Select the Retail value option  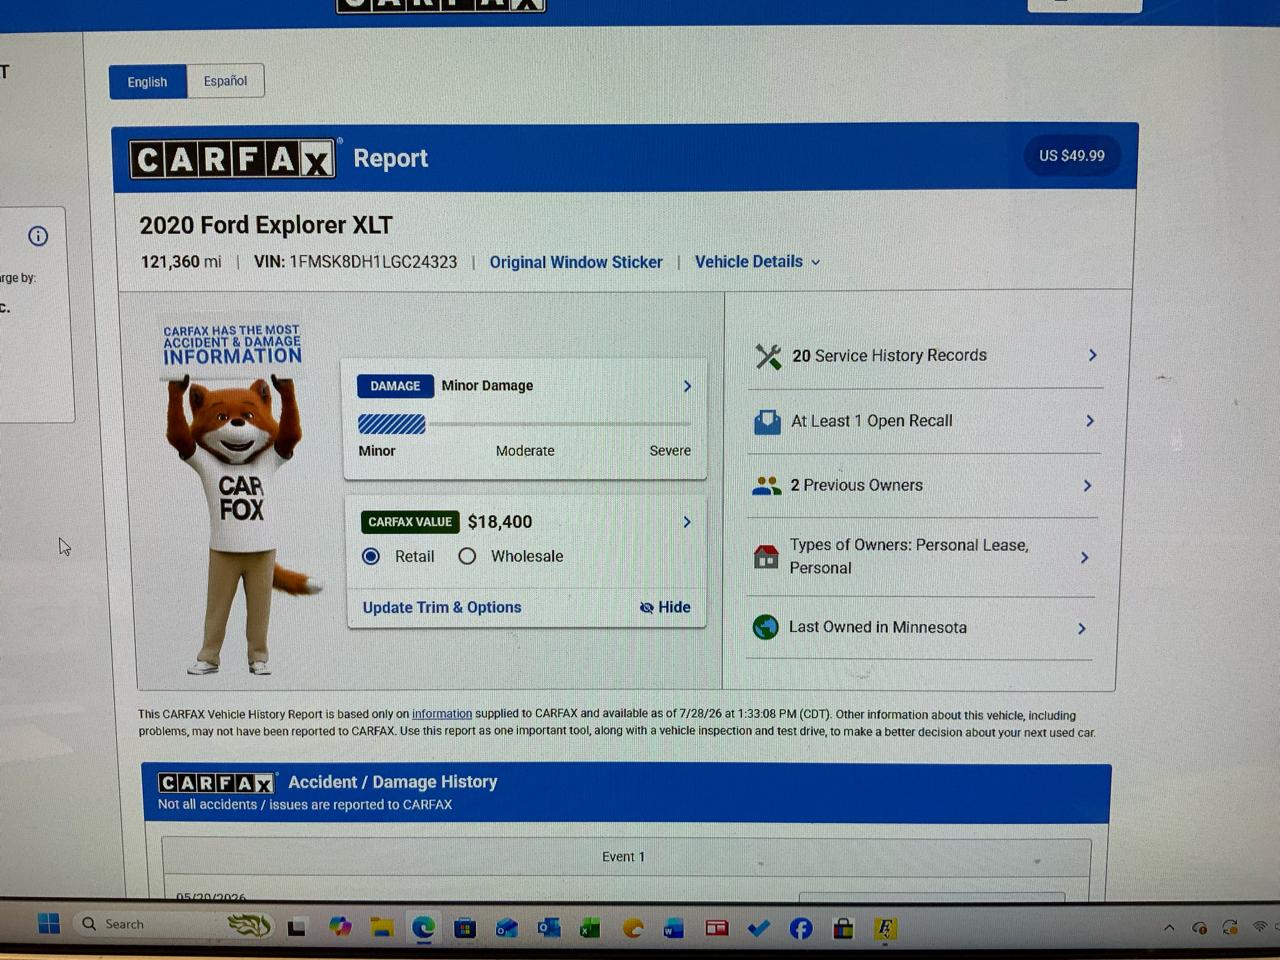point(371,556)
